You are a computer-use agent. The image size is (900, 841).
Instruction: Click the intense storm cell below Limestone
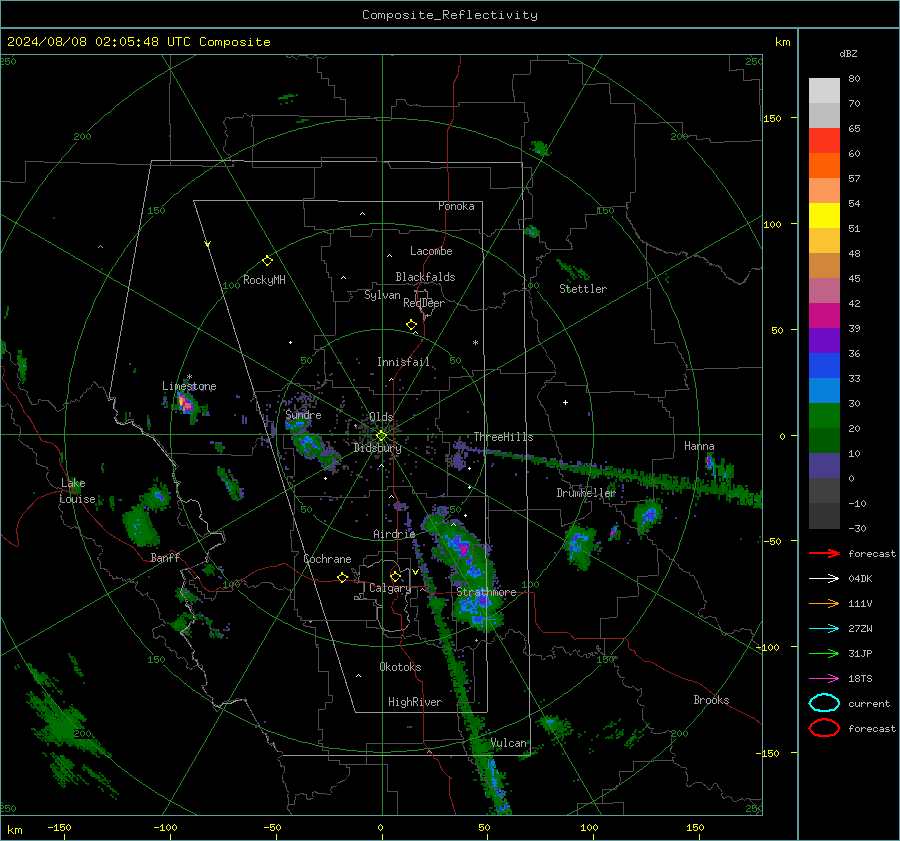click(x=186, y=404)
